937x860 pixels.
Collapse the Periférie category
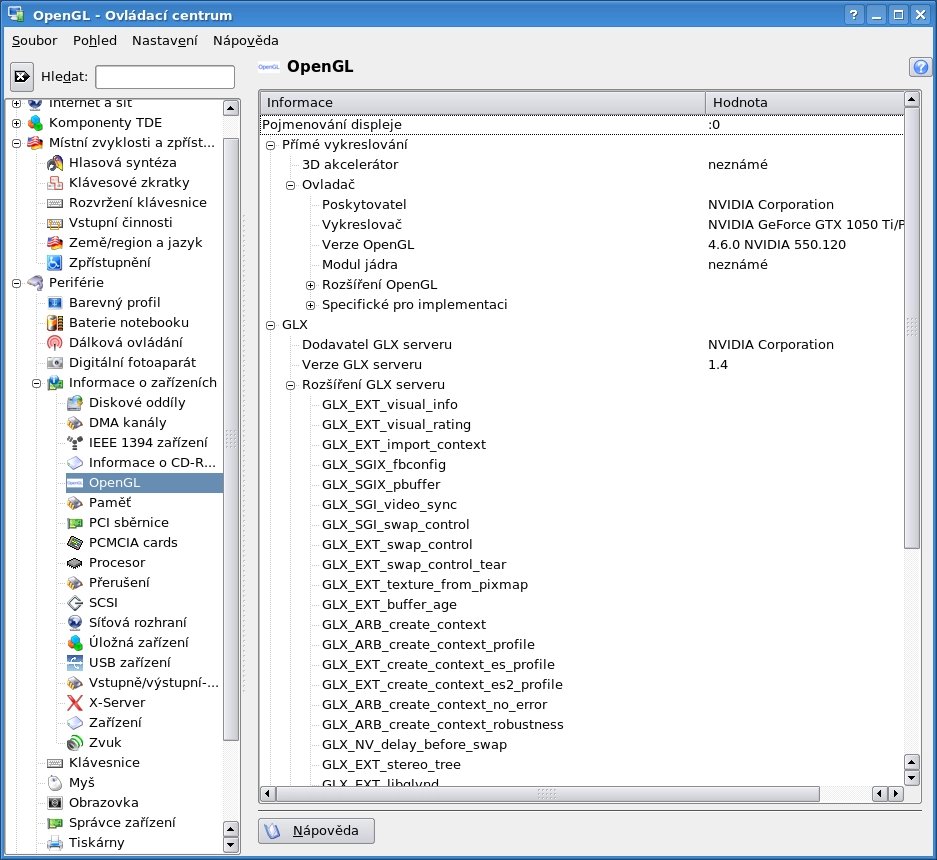point(17,283)
